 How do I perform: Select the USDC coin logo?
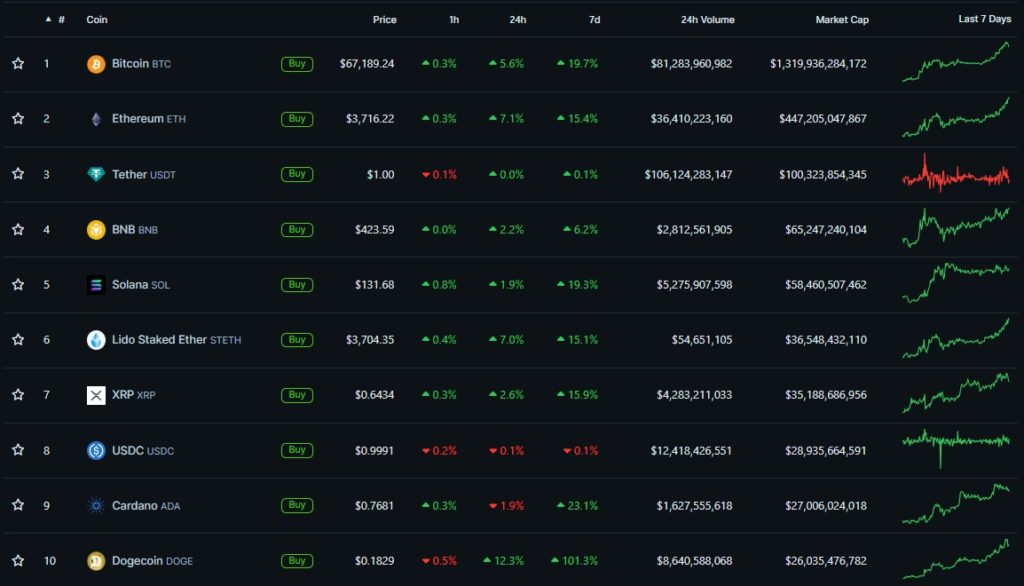96,450
